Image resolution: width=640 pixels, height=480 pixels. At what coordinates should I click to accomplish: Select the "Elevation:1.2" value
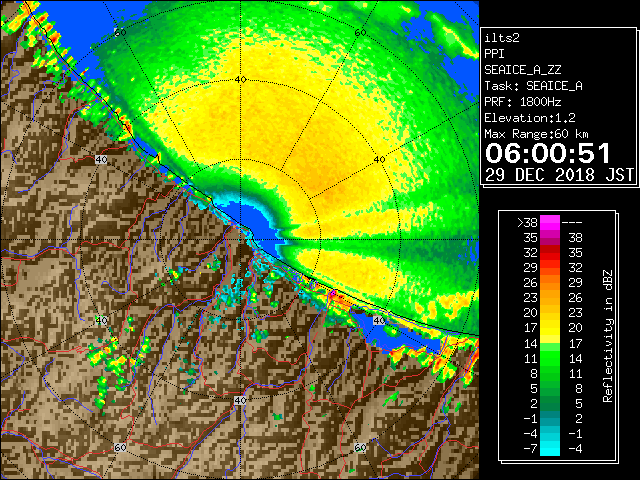tap(530, 118)
